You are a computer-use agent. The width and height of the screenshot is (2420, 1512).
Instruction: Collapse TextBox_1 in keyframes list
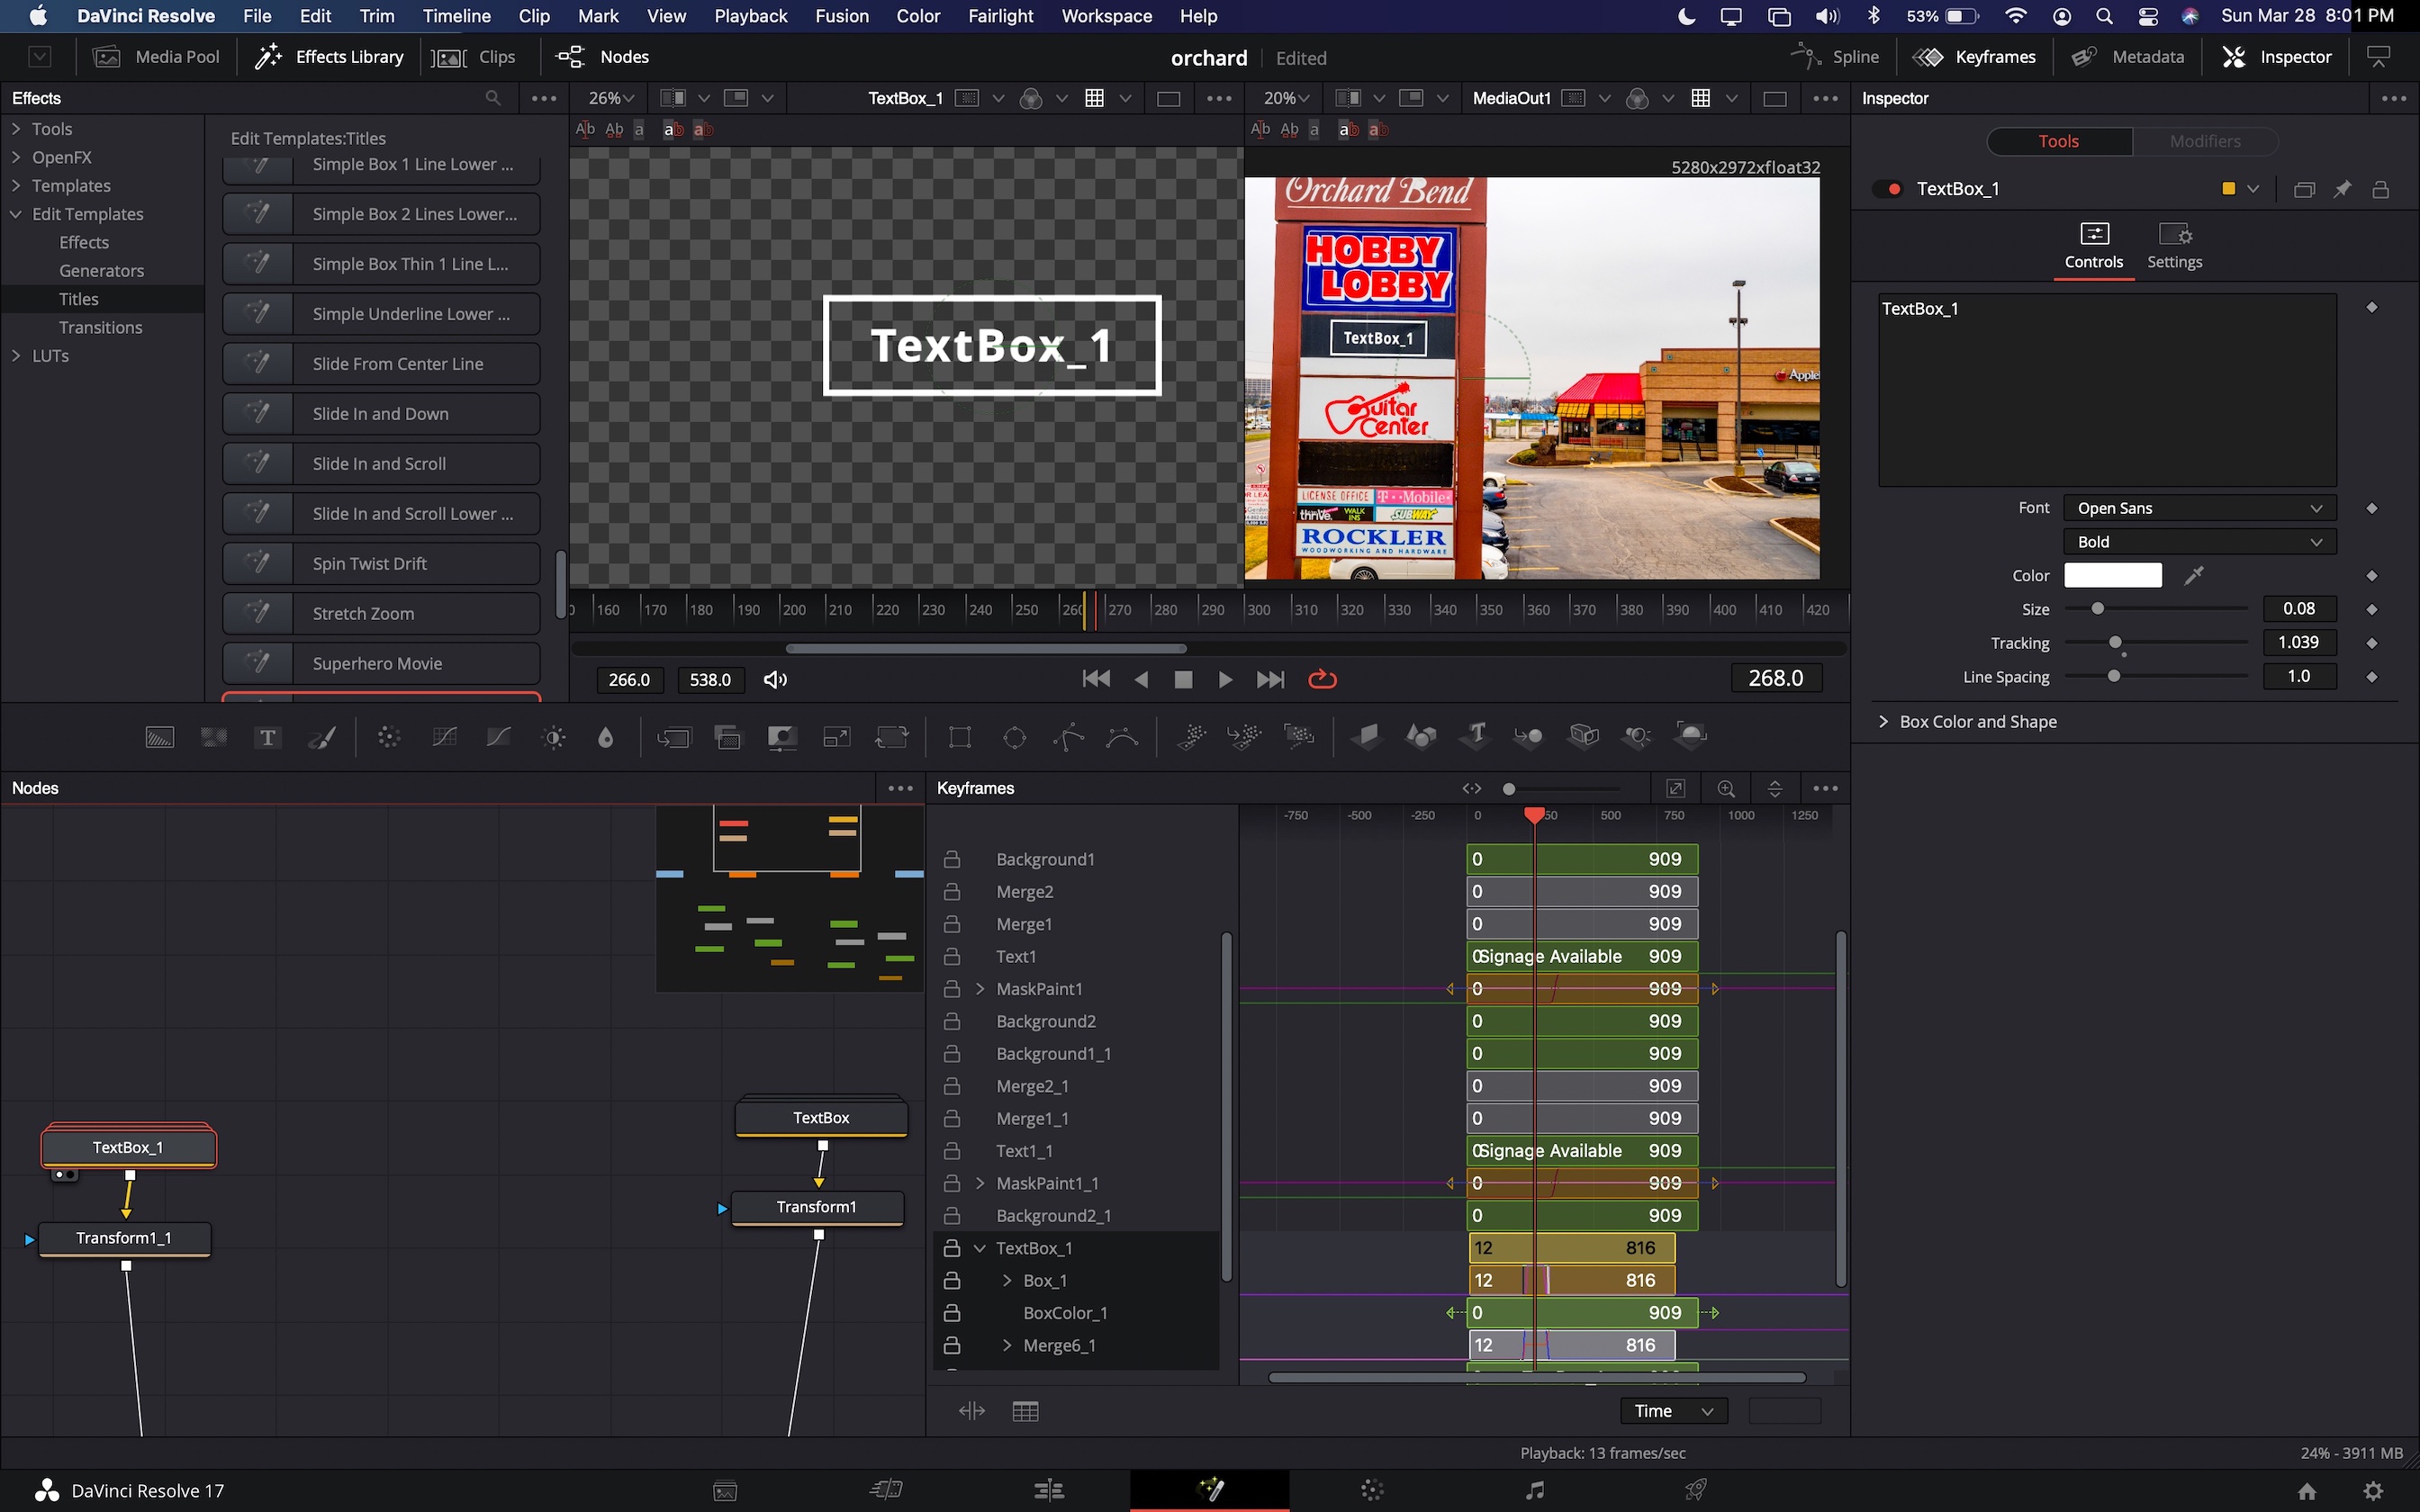[x=980, y=1248]
